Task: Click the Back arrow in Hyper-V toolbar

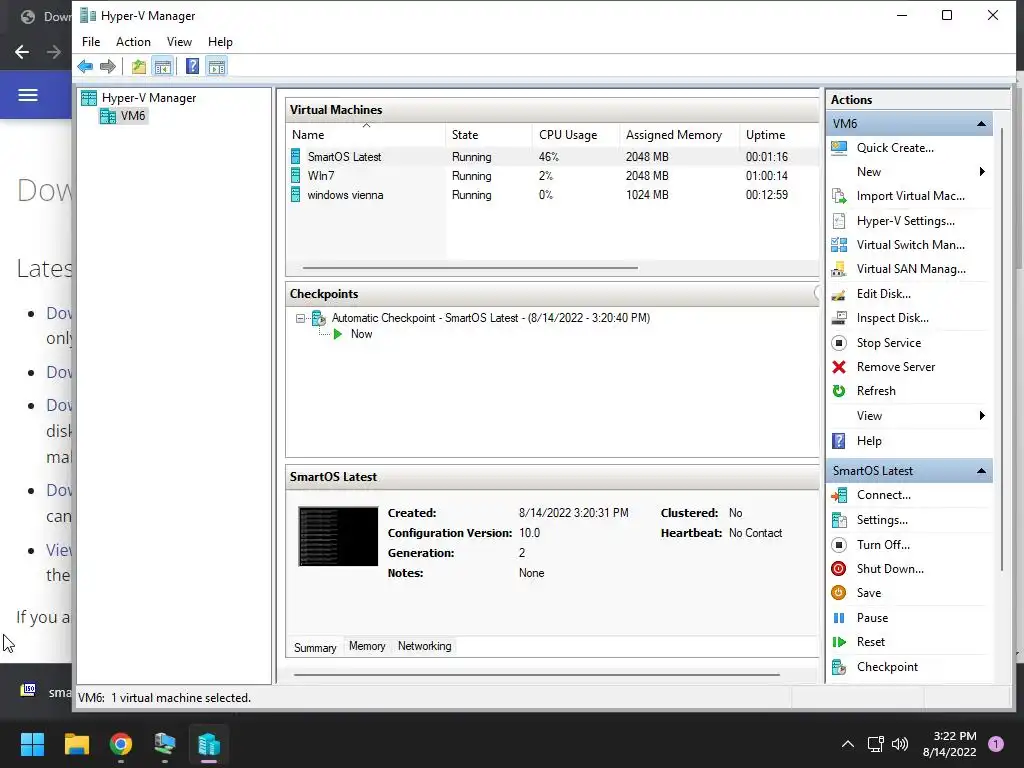Action: [x=85, y=66]
